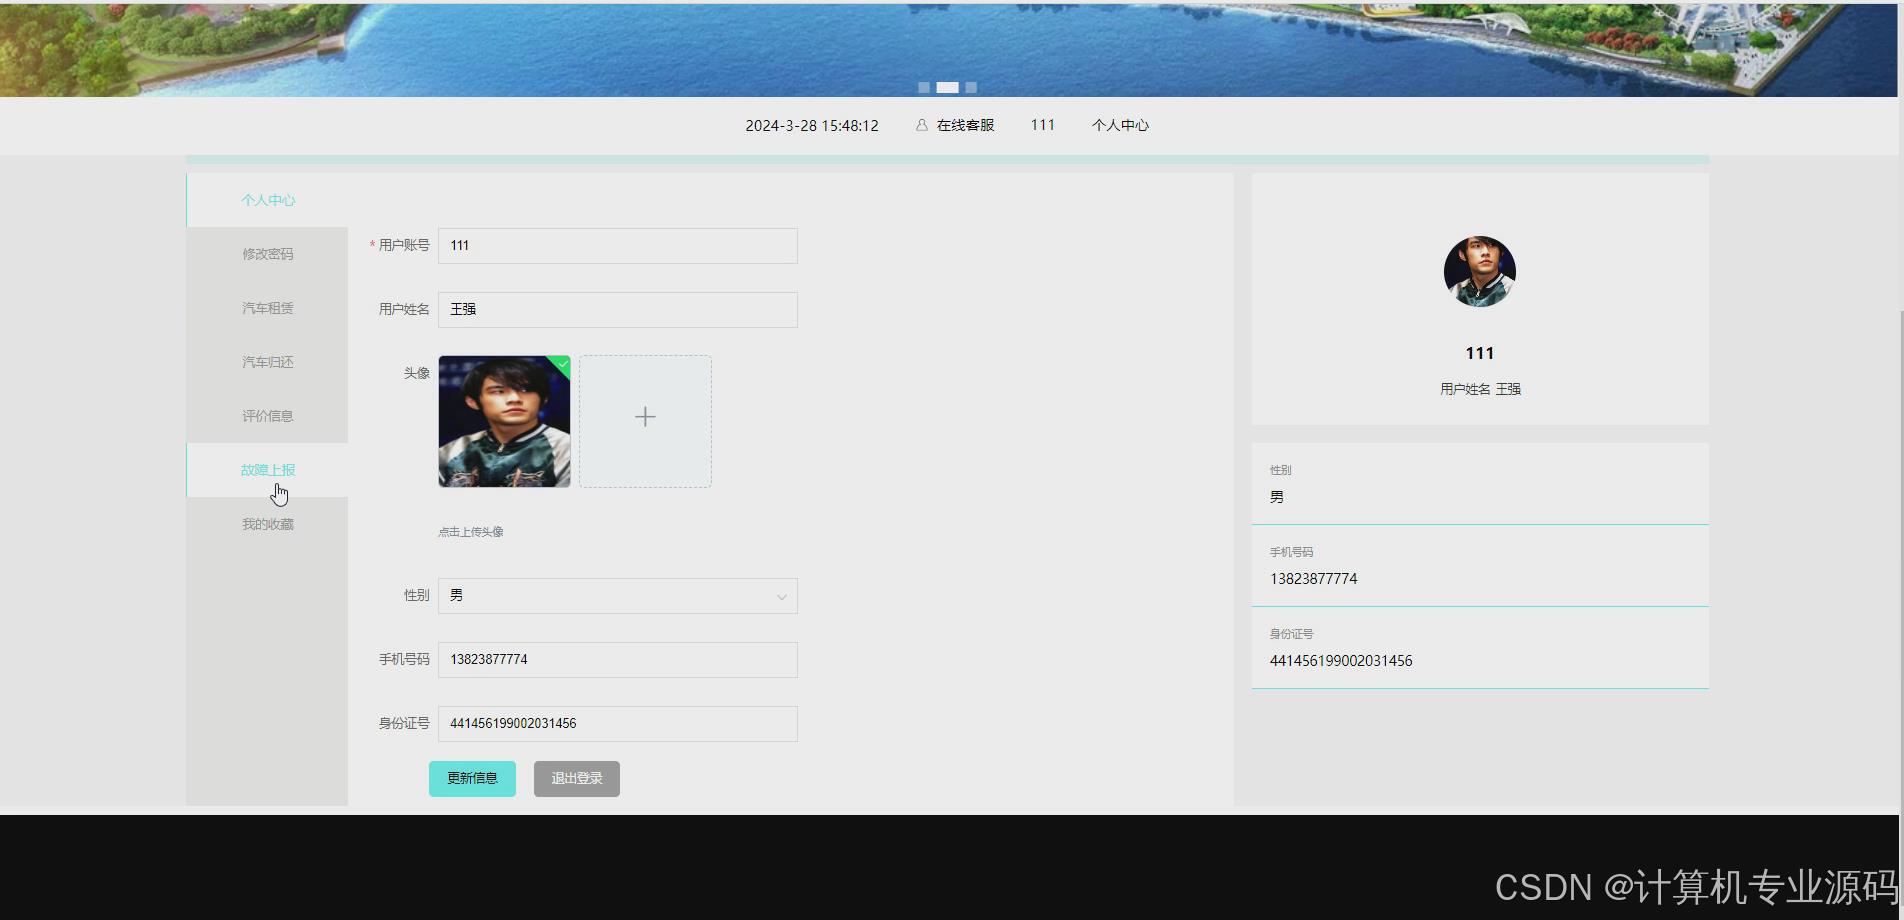Viewport: 1904px width, 920px height.
Task: Click the green checkmark on avatar thumbnail
Action: pos(562,364)
